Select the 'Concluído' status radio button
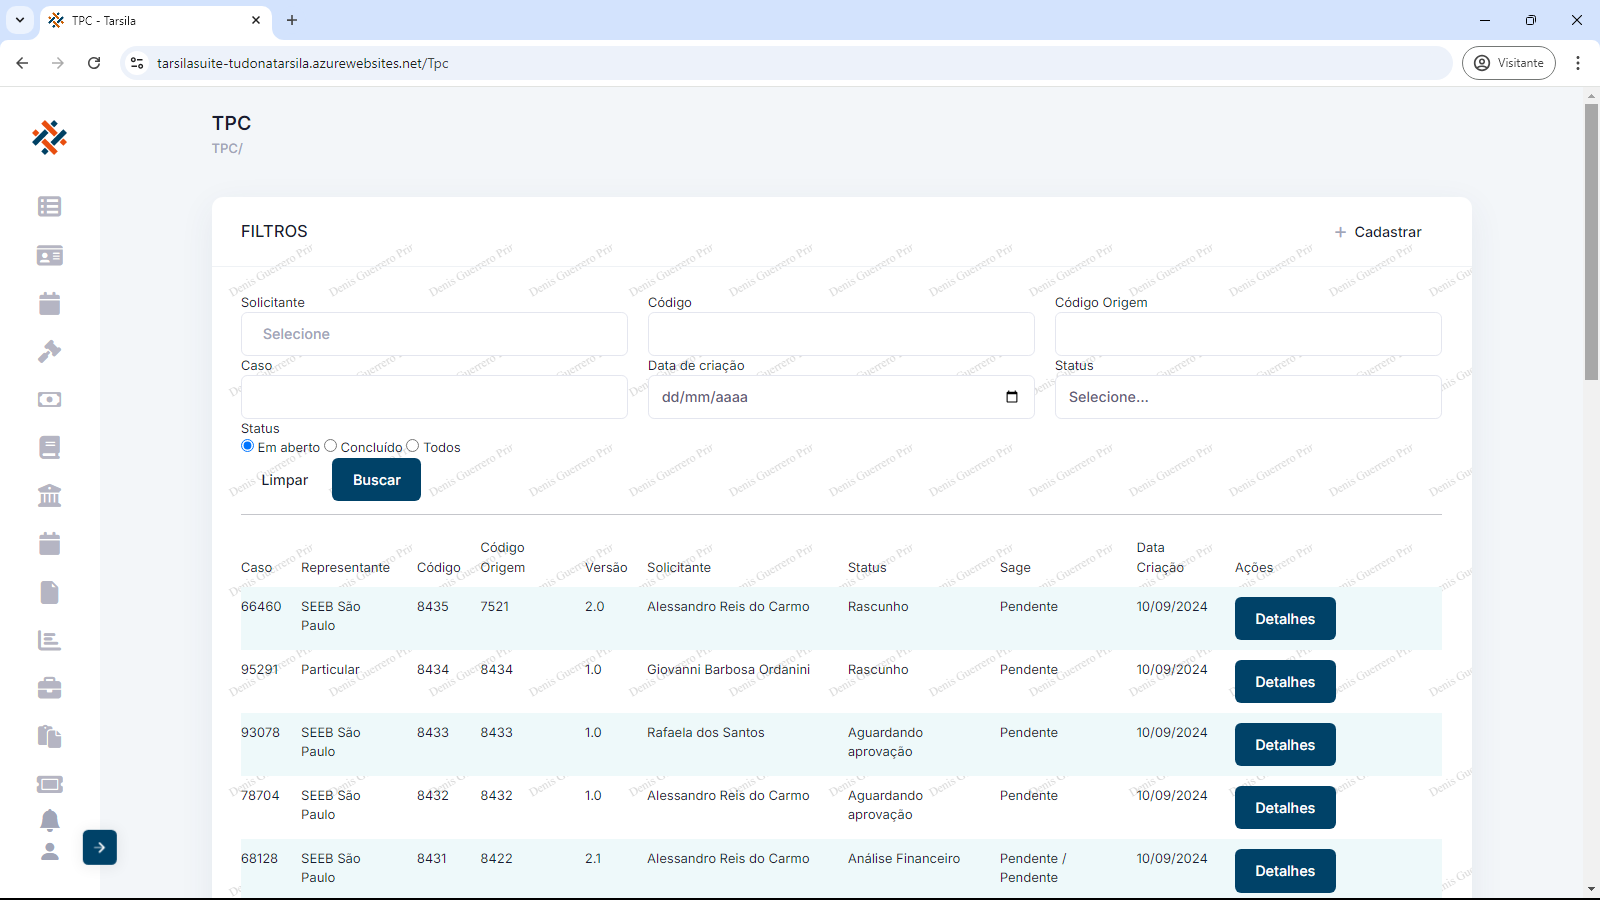This screenshot has height=900, width=1600. pyautogui.click(x=331, y=446)
